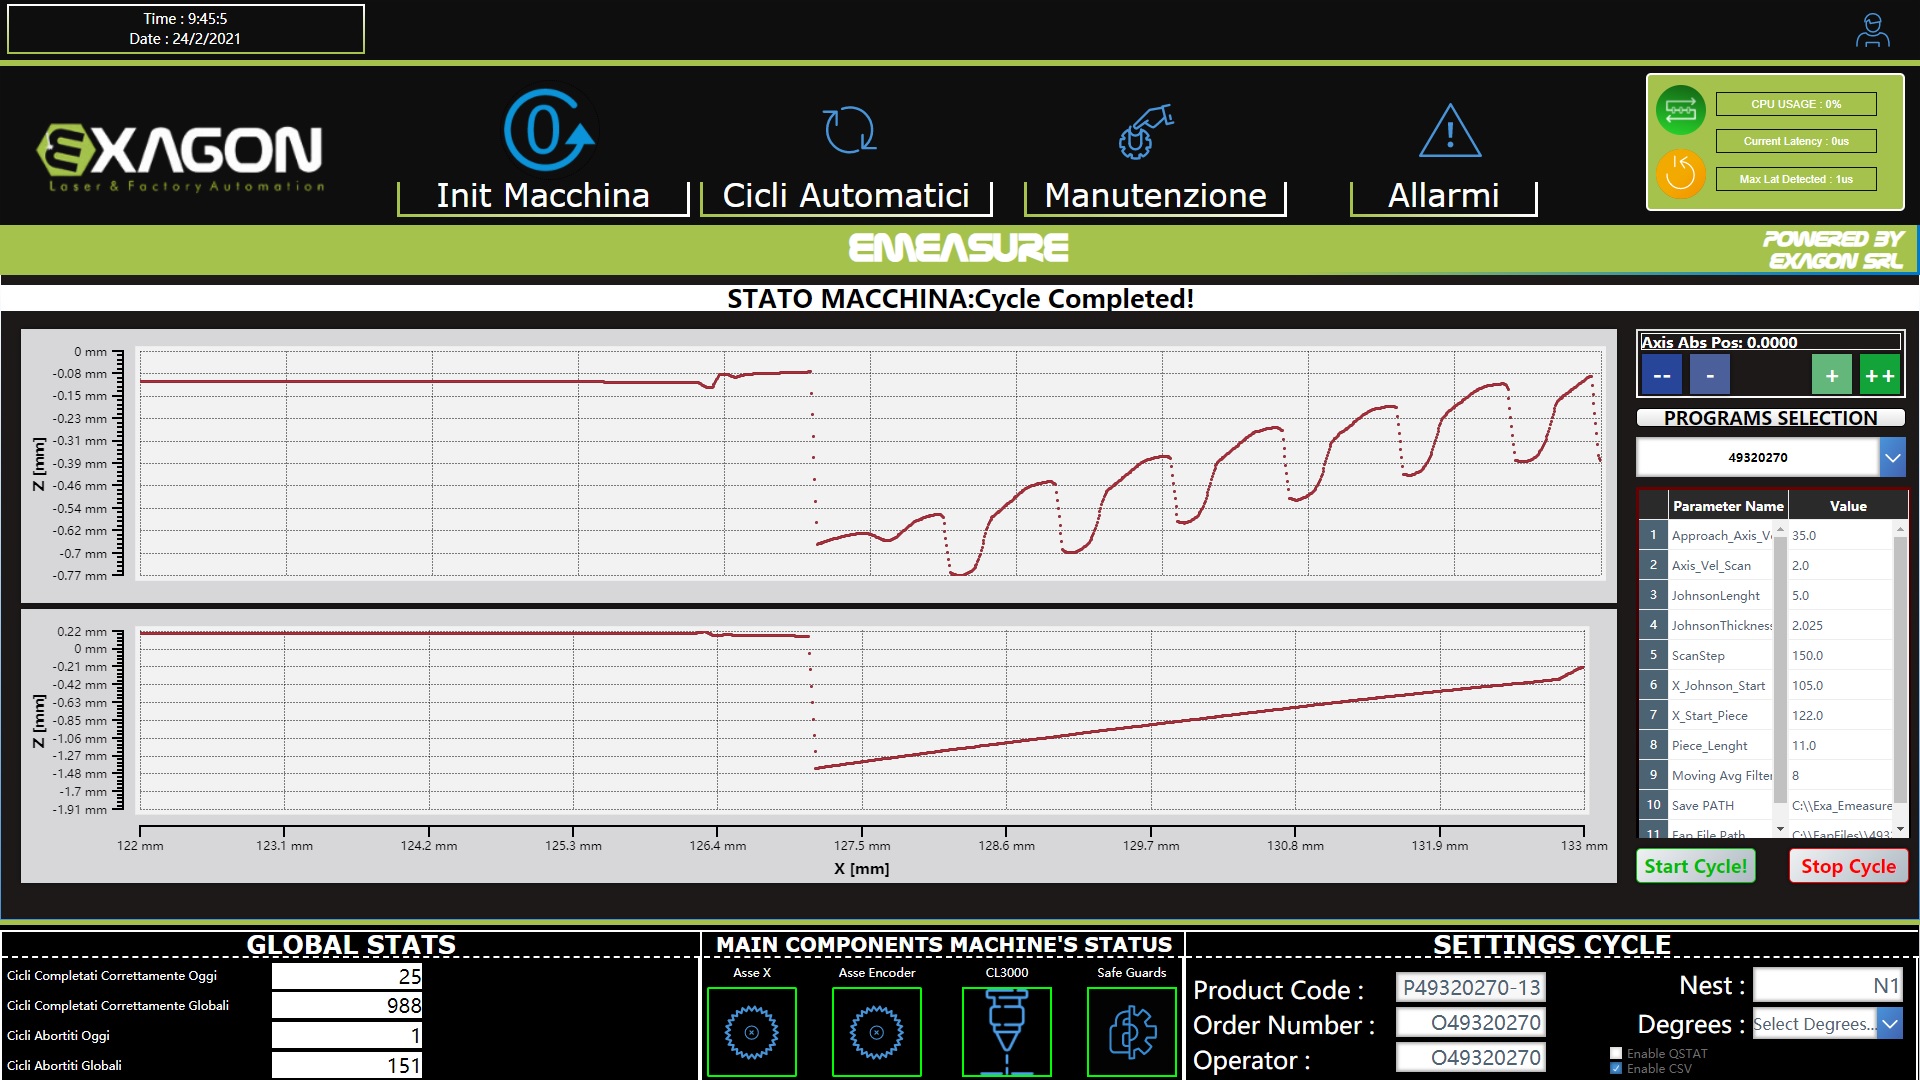1920x1080 pixels.
Task: Click the time and date display box
Action: click(x=186, y=29)
